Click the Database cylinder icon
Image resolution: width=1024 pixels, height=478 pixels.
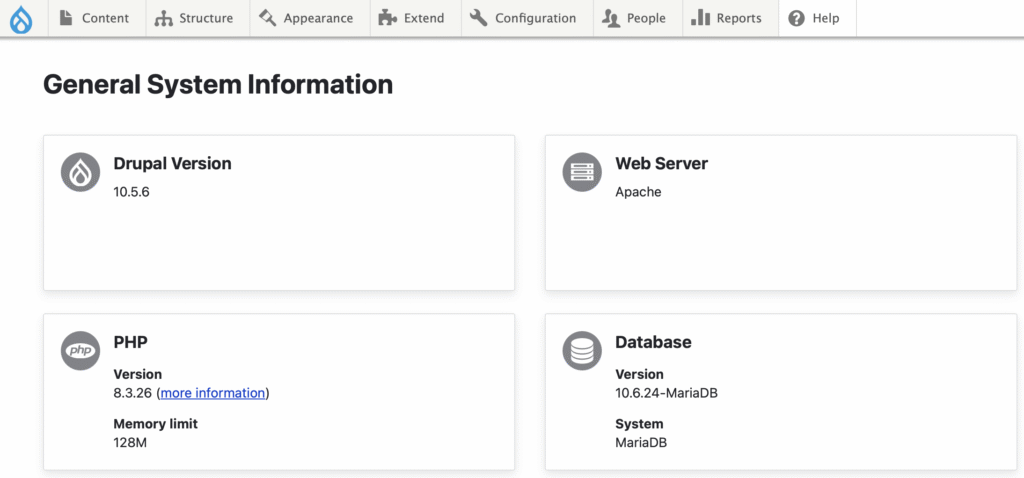pos(582,351)
